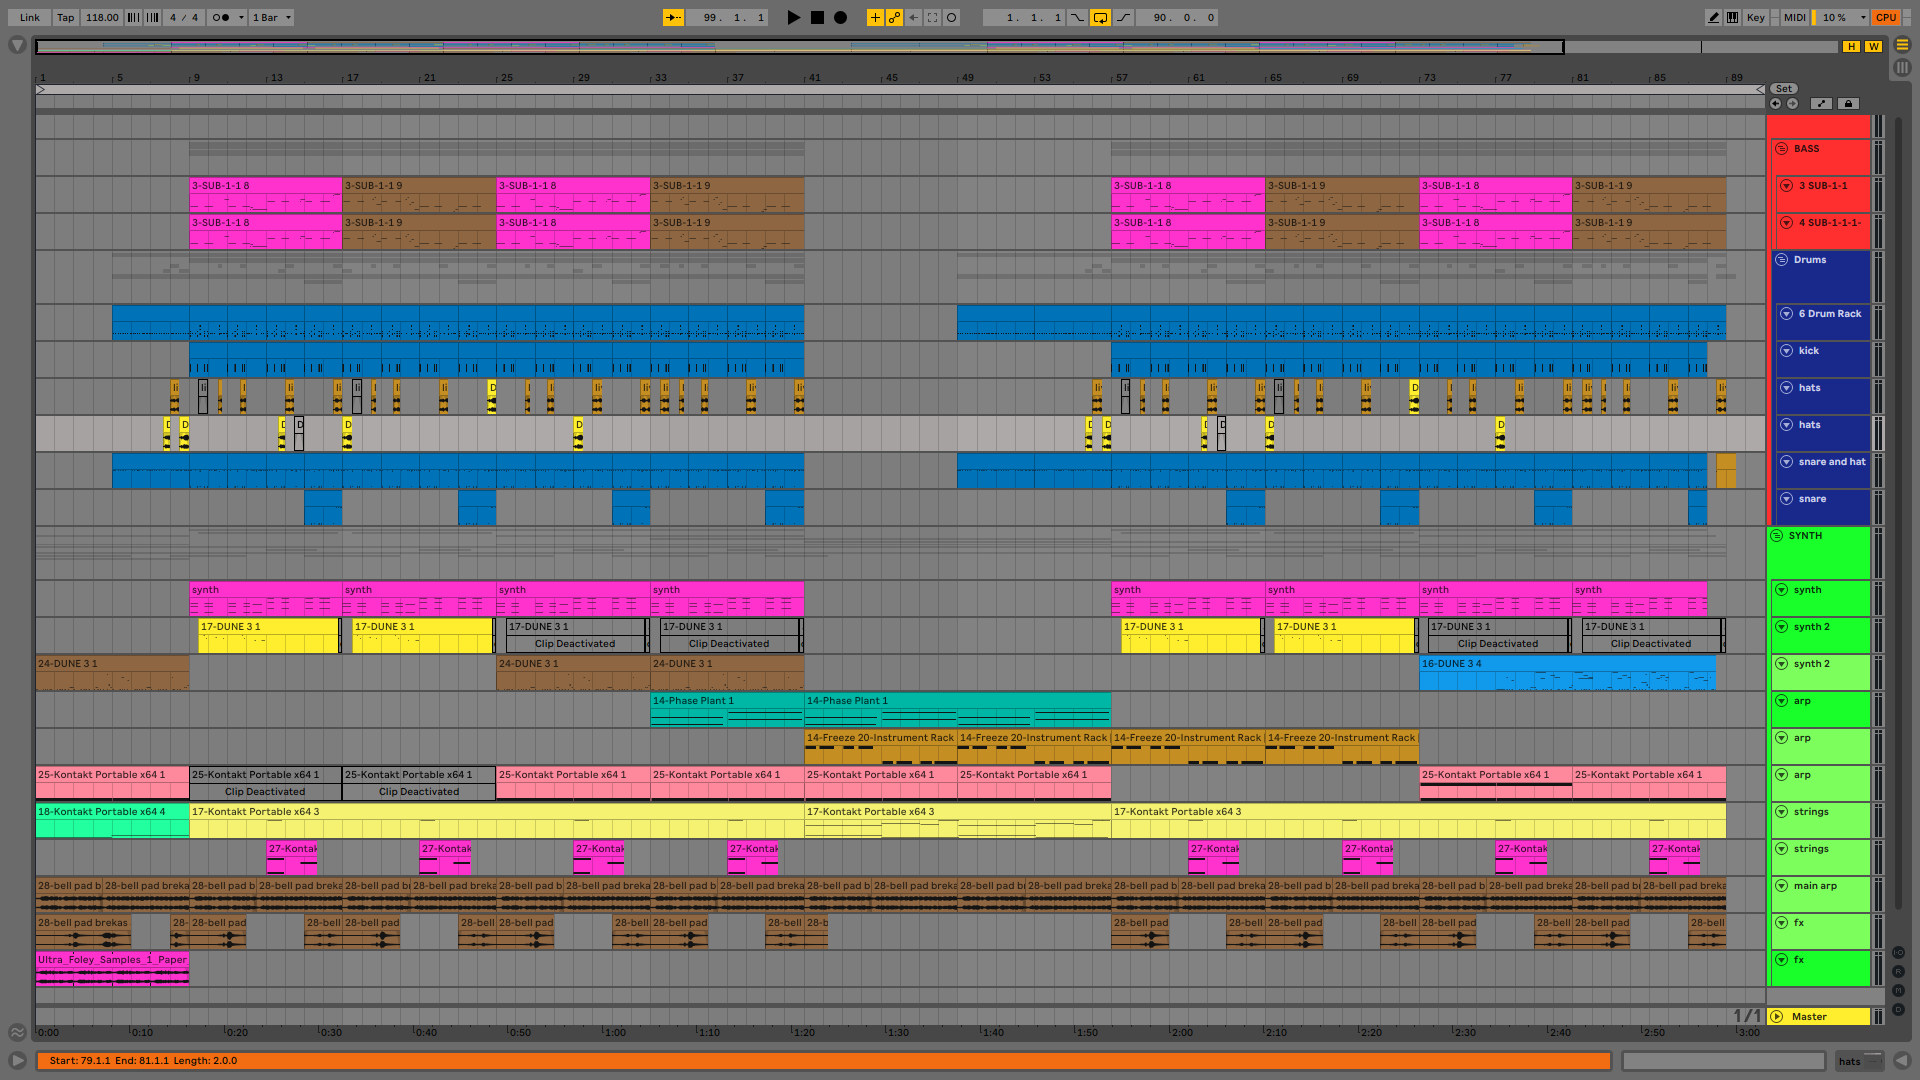
Task: Open the 1 Bar quantization dropdown
Action: tap(271, 17)
